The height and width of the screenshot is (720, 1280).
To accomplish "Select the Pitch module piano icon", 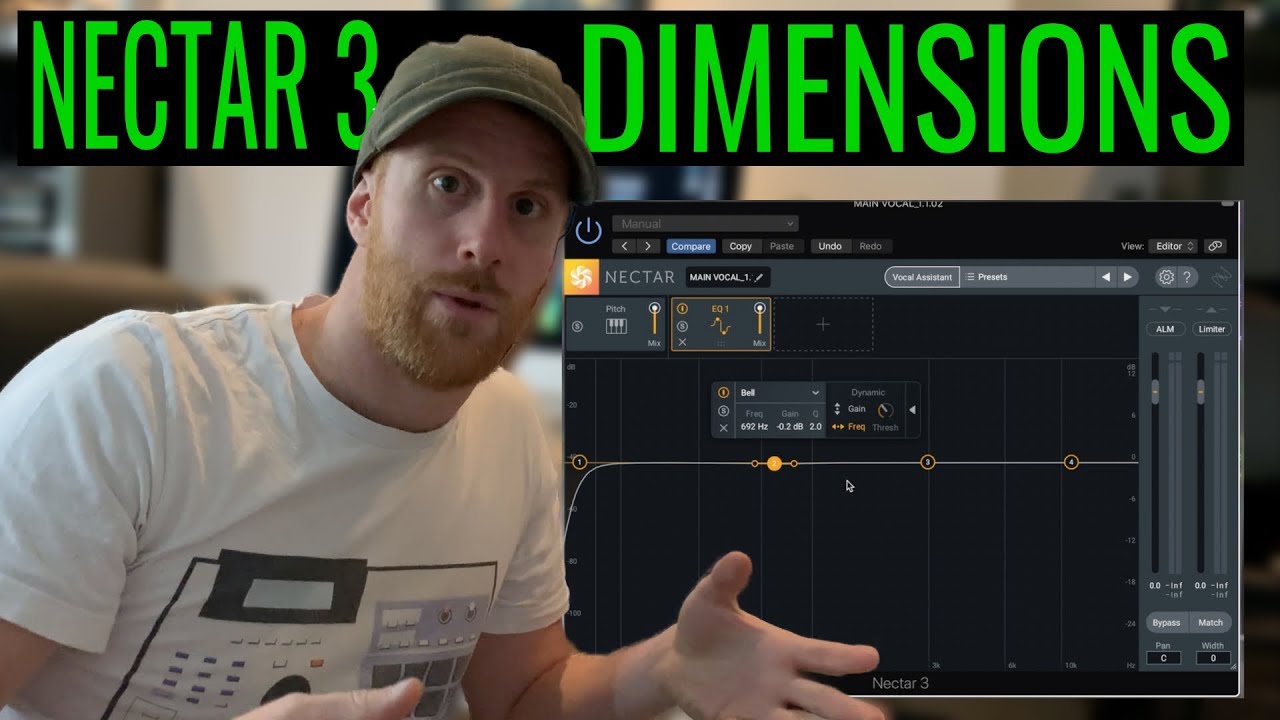I will [616, 326].
